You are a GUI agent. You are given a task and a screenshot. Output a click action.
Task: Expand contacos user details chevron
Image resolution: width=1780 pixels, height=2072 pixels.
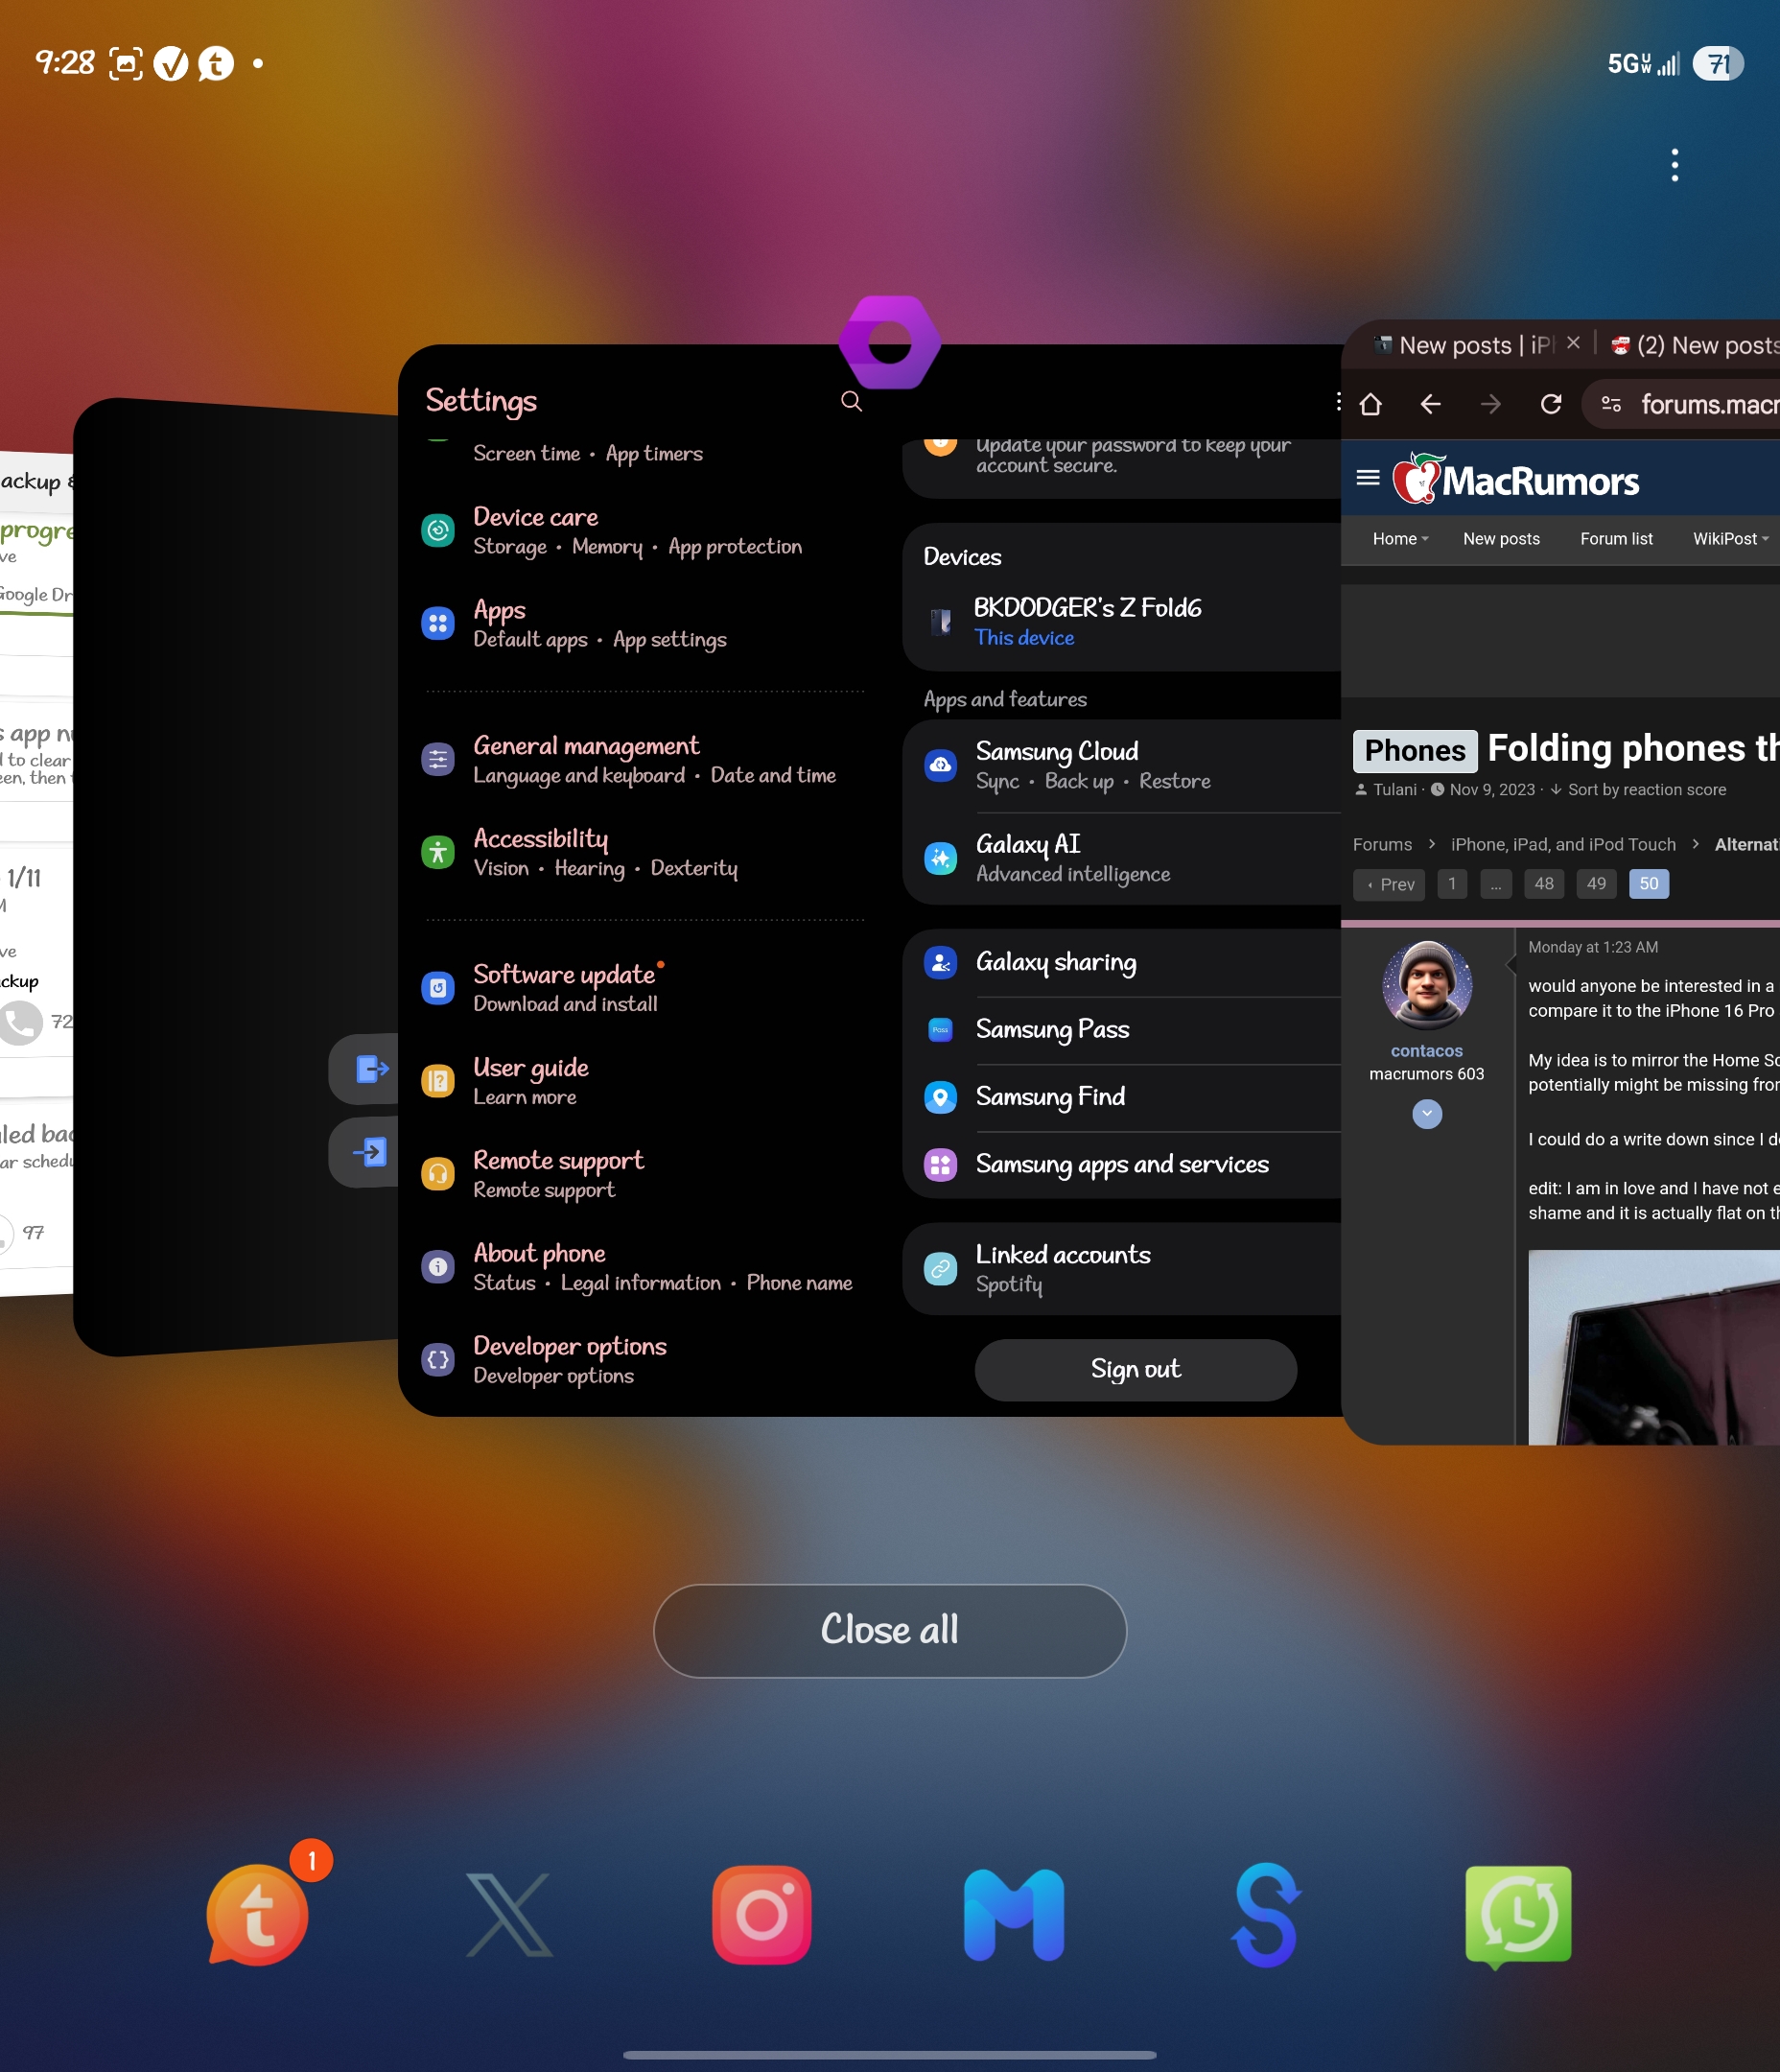(1427, 1113)
